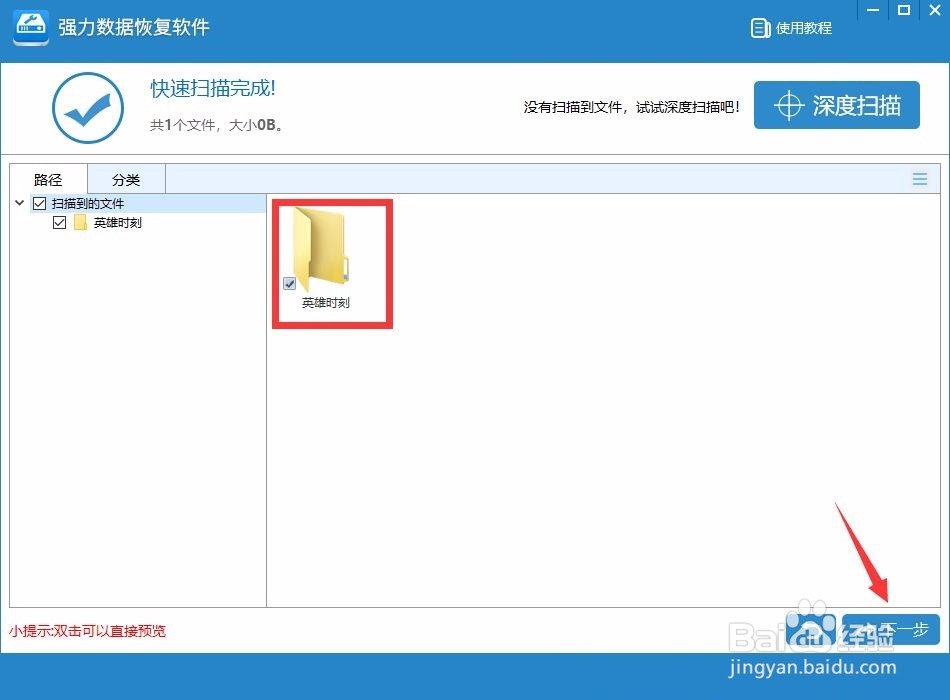Click the crosshair icon on 深度扫描 button
Viewport: 950px width, 700px height.
[x=792, y=104]
